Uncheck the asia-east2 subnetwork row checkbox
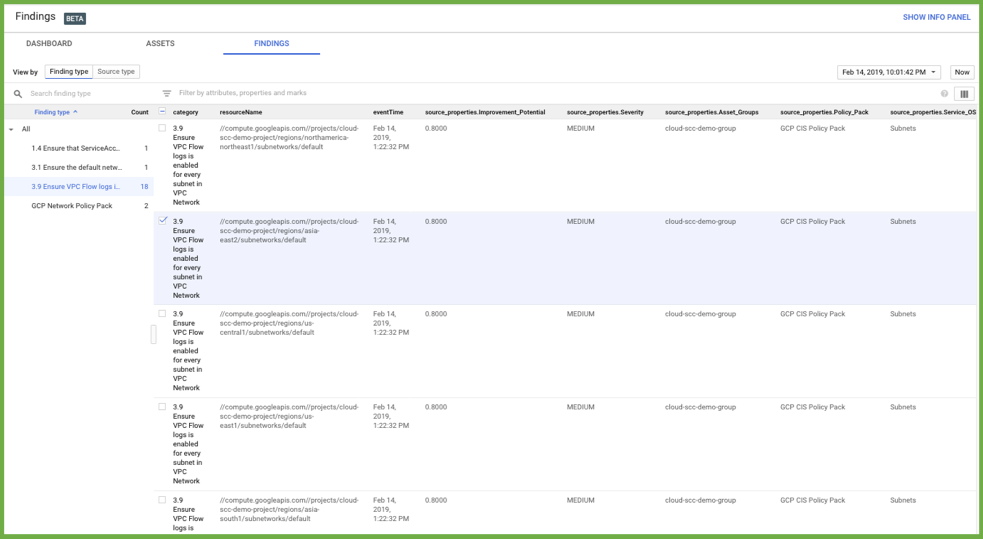Image resolution: width=983 pixels, height=539 pixels. pos(163,221)
